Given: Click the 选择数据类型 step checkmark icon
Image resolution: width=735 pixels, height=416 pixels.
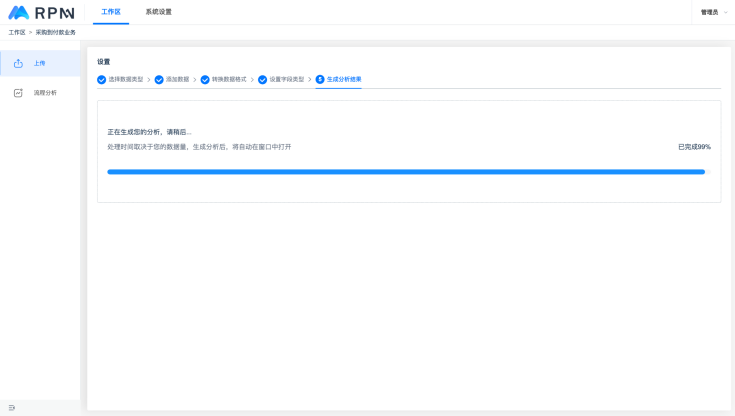Looking at the screenshot, I should click(x=101, y=79).
